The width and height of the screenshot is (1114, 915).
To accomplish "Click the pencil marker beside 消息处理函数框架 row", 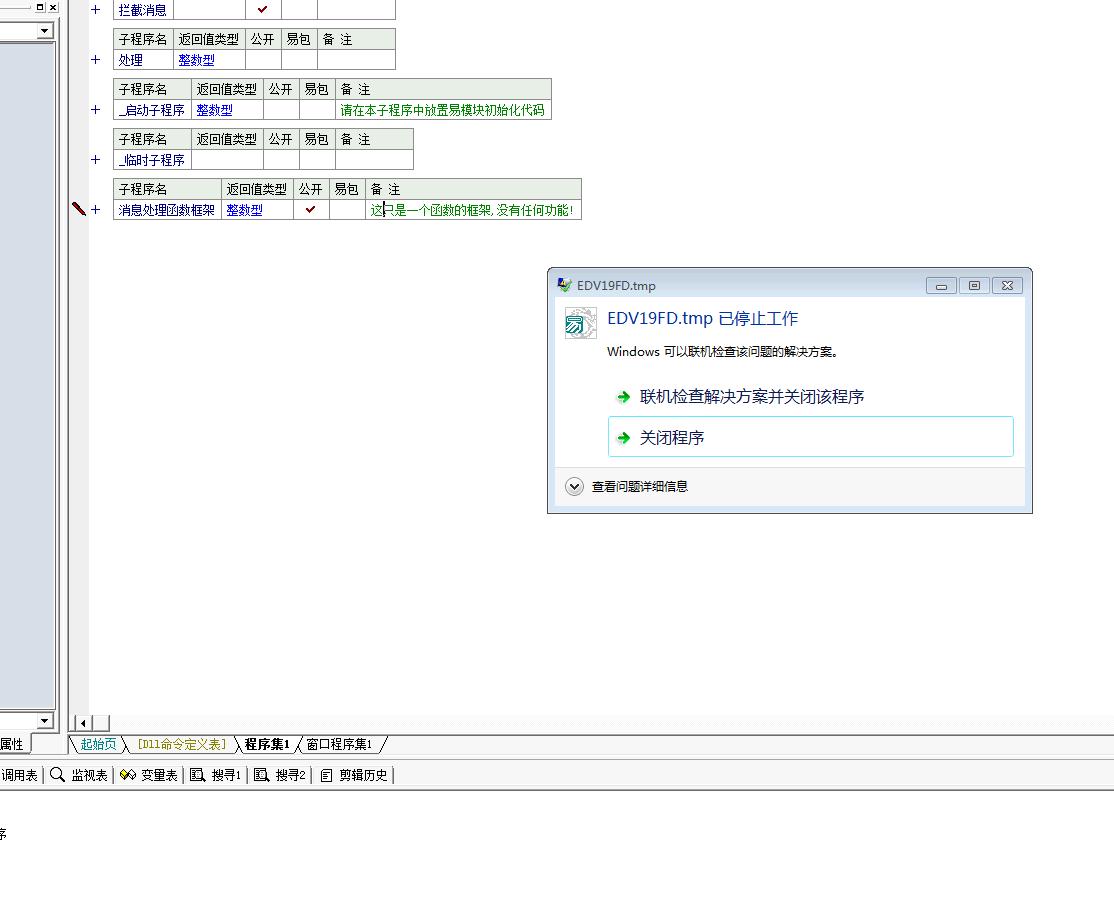I will 79,209.
